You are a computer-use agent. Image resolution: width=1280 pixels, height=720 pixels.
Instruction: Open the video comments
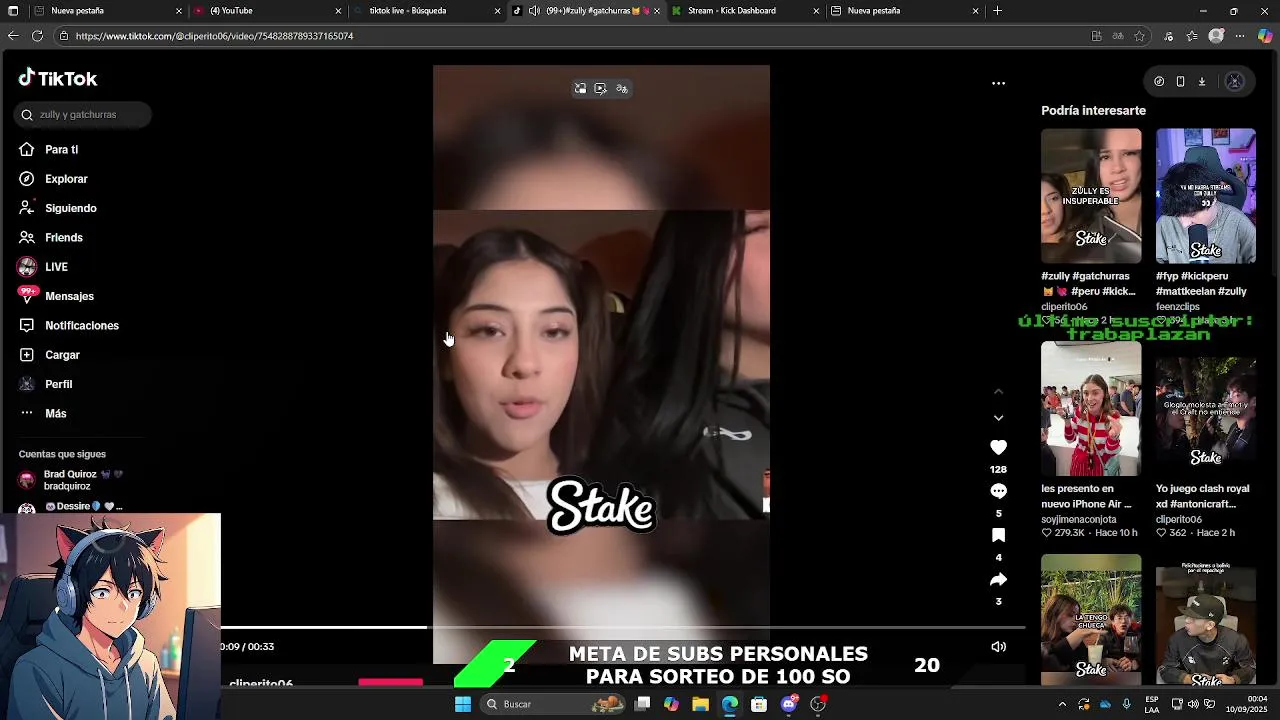point(998,491)
